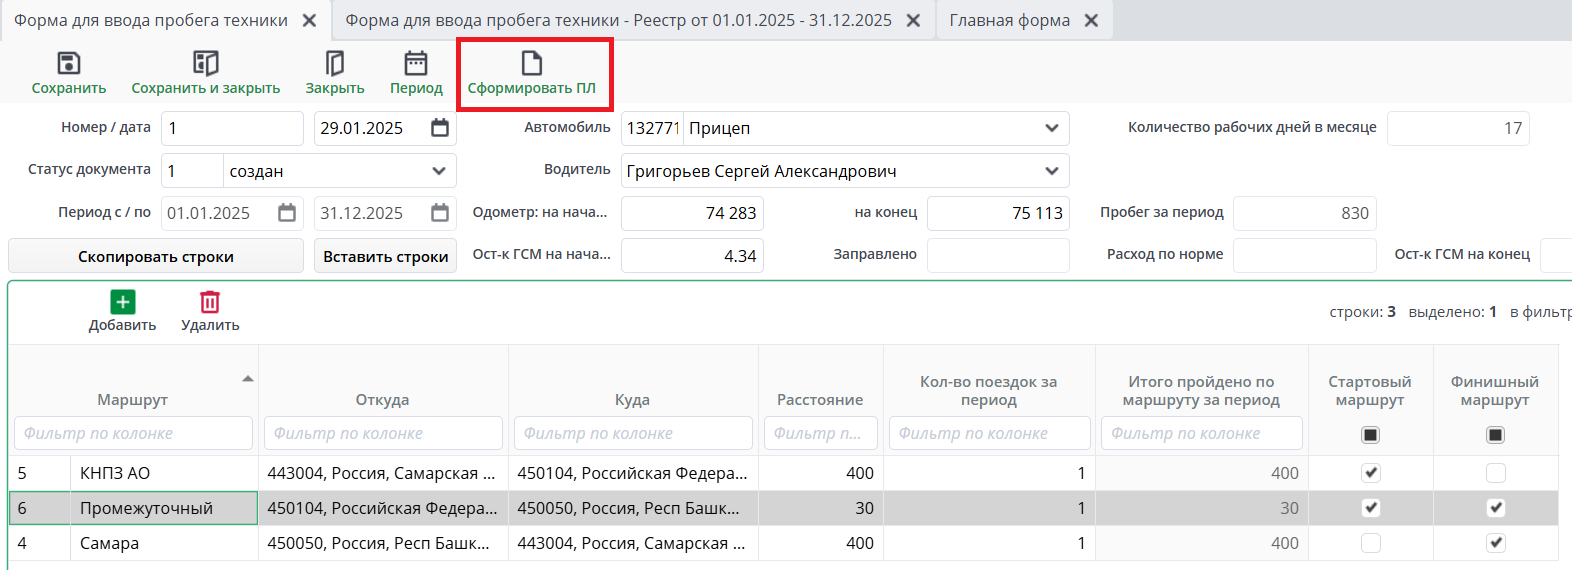
Task: Switch to Реестр от 01.01.2025 tab
Action: [618, 20]
